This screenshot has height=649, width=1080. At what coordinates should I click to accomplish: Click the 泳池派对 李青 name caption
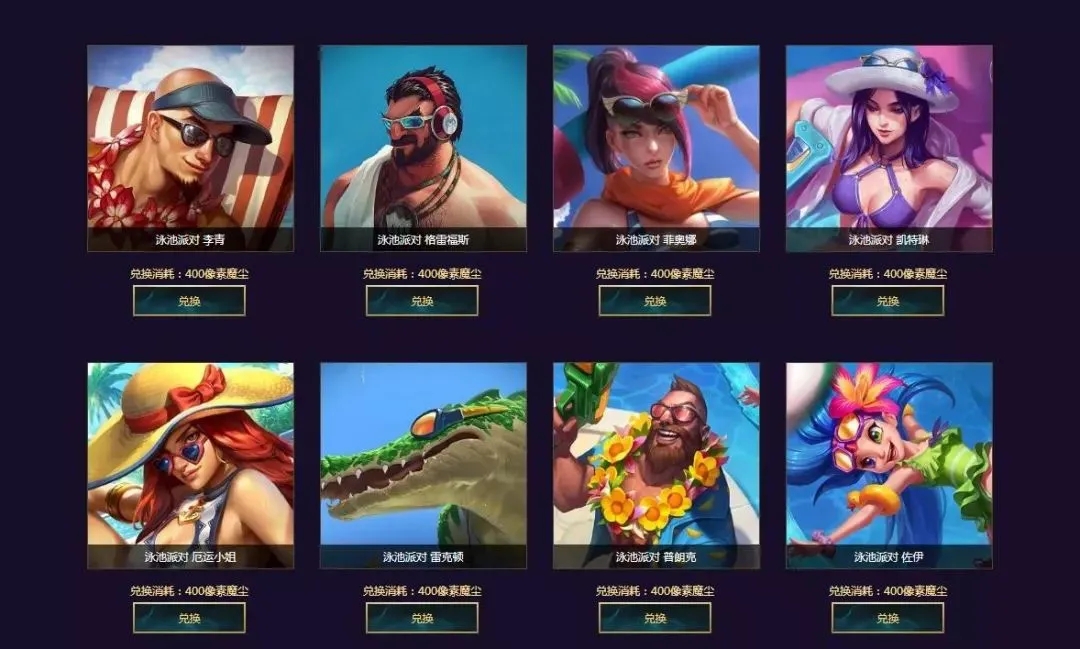click(x=190, y=240)
